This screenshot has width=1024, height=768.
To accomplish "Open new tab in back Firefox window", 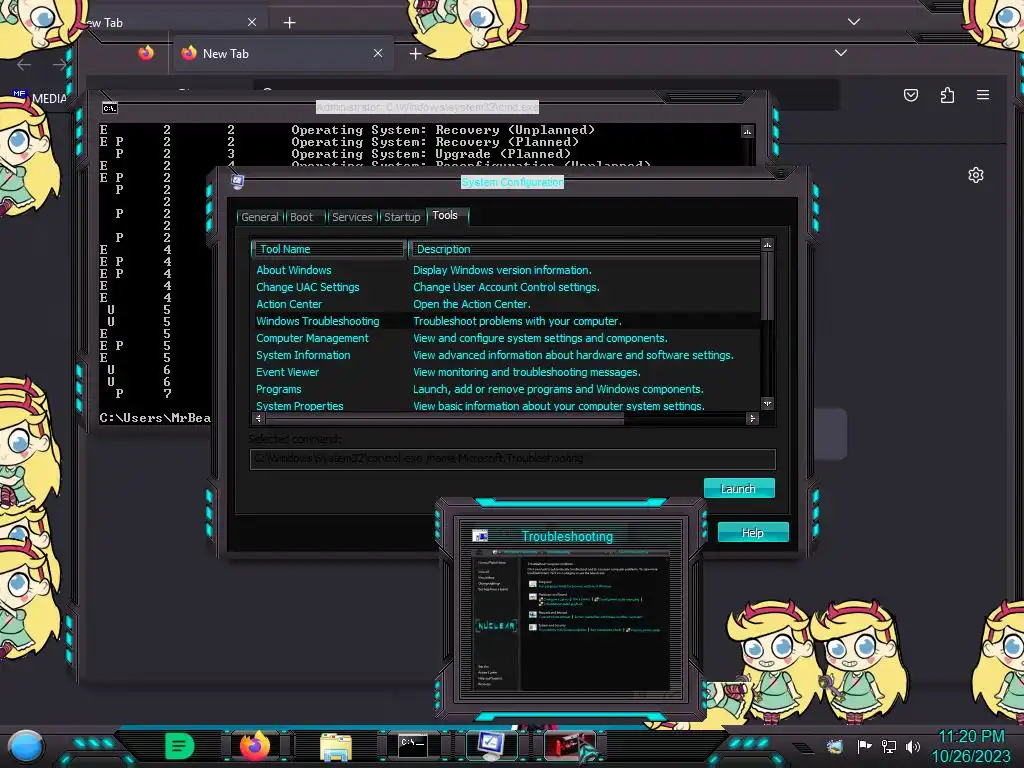I will (289, 22).
